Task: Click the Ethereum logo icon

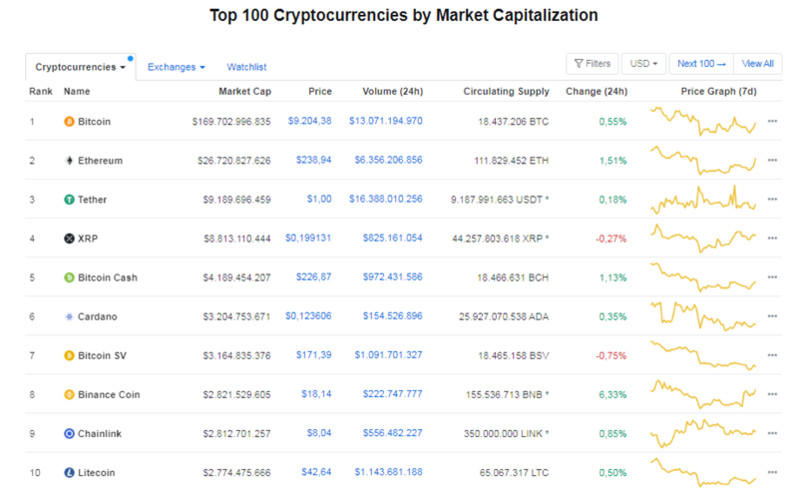Action: 69,160
